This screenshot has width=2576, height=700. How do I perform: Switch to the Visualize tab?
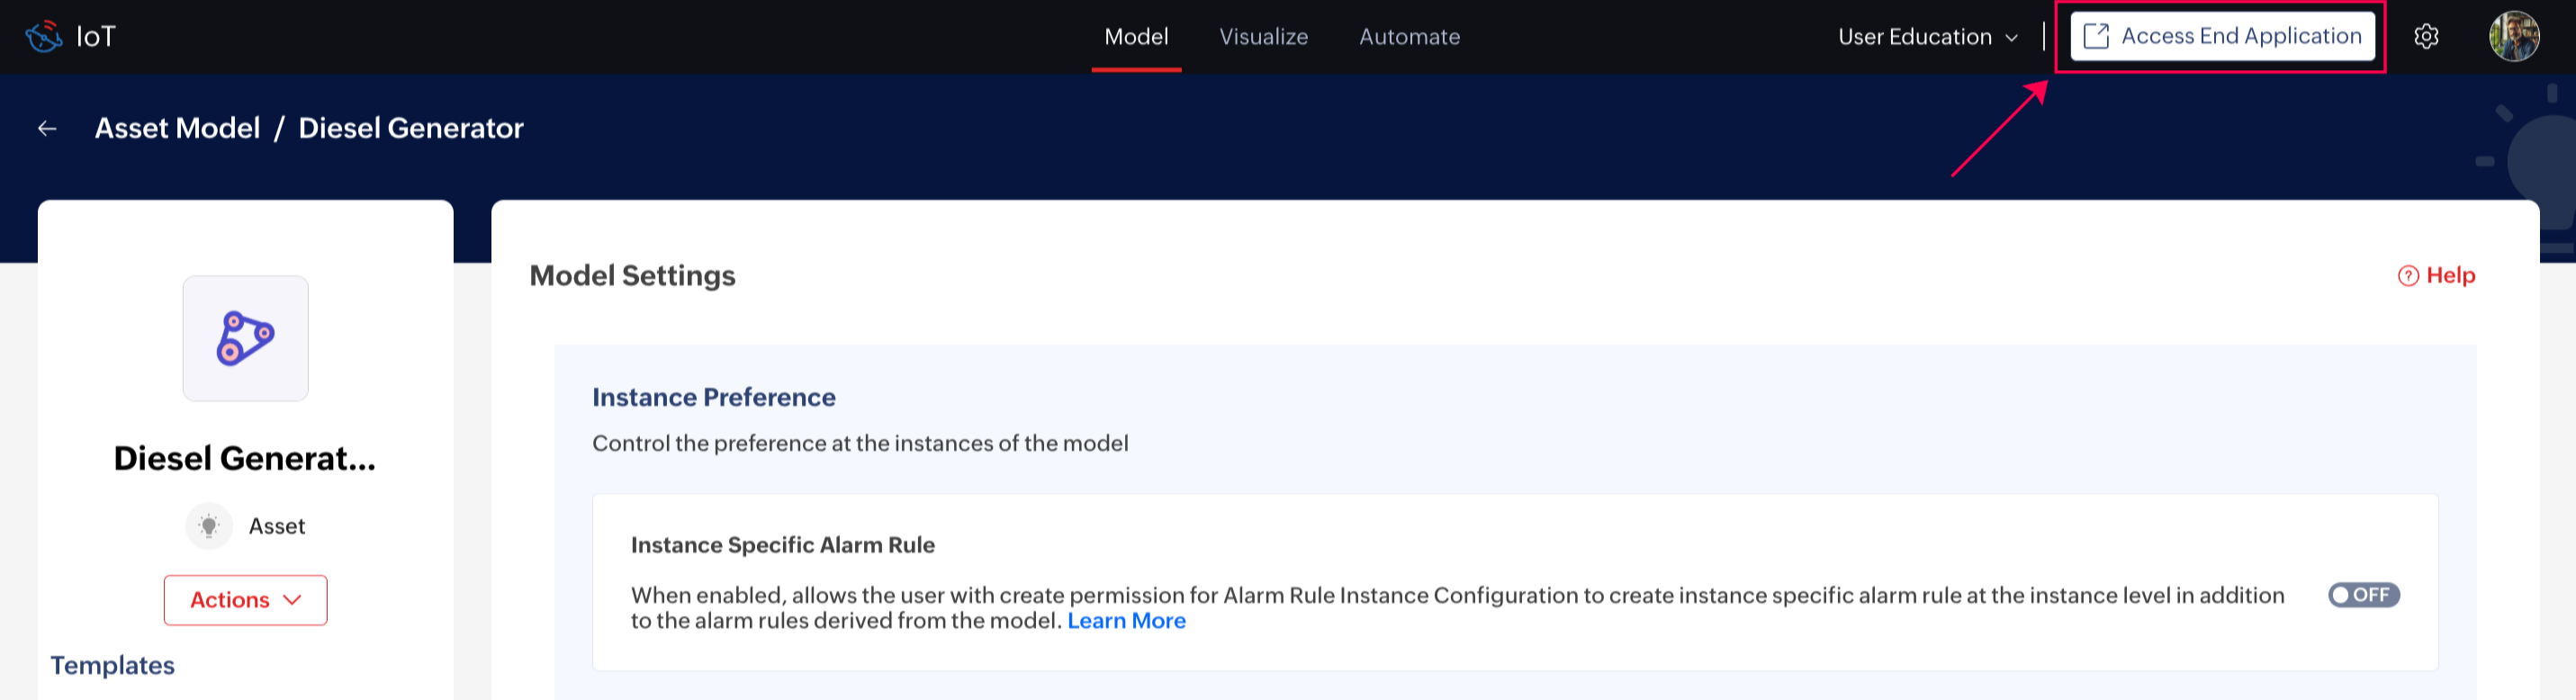click(x=1263, y=37)
